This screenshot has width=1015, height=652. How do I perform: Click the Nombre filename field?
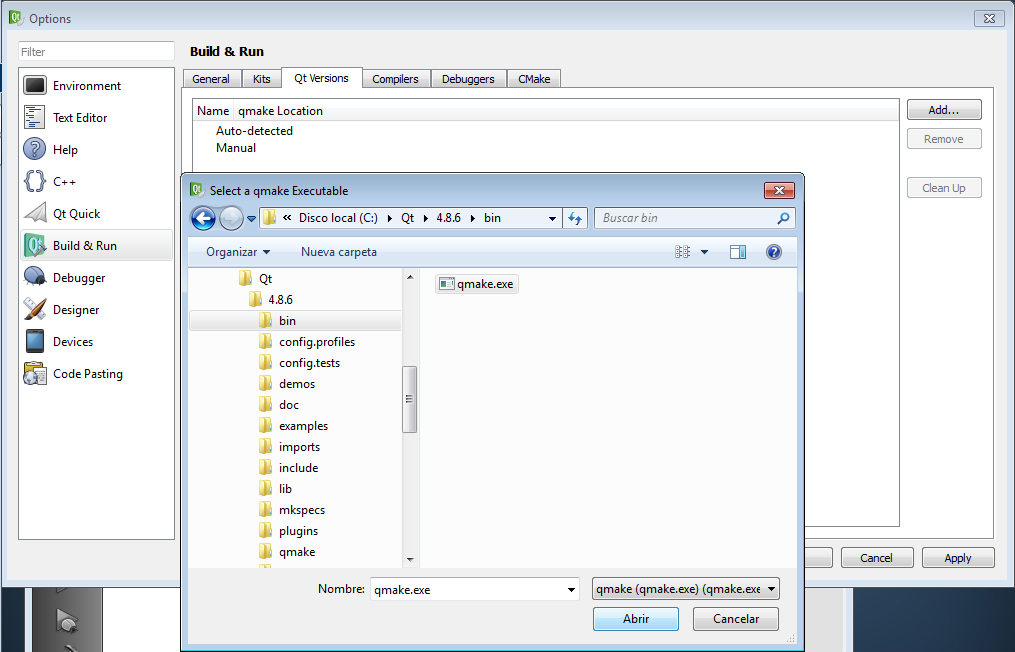[x=474, y=589]
